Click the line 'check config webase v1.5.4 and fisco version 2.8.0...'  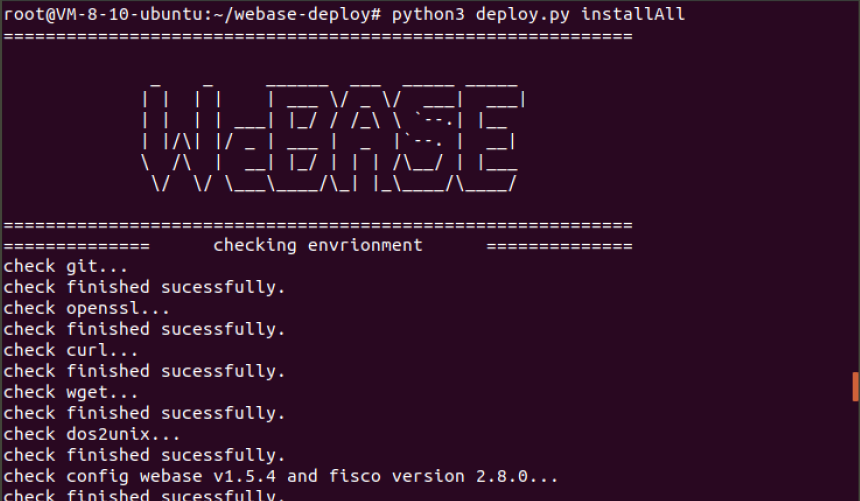coord(280,476)
